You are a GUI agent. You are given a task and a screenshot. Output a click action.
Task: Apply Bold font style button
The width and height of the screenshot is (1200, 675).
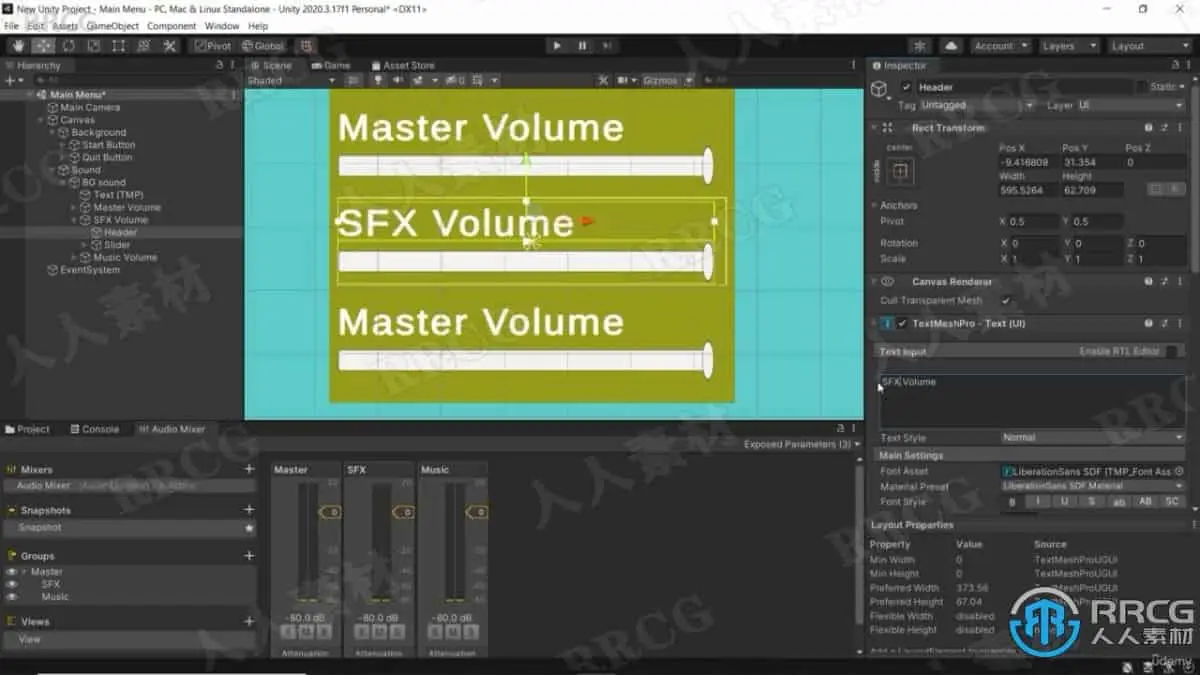click(x=1012, y=501)
